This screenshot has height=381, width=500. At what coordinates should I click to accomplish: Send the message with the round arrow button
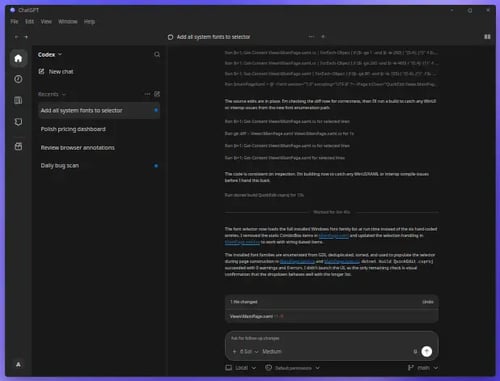click(x=427, y=351)
